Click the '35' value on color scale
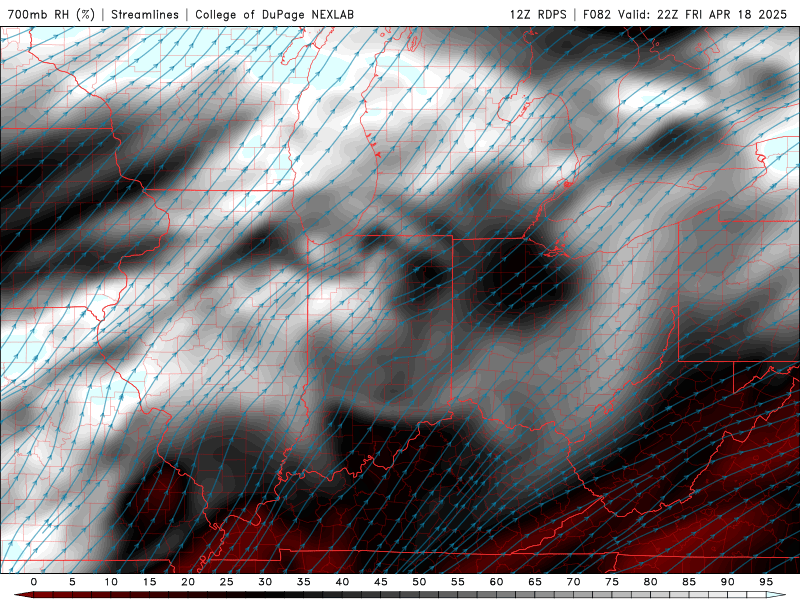Screen dimensions: 800x600 coord(304,582)
